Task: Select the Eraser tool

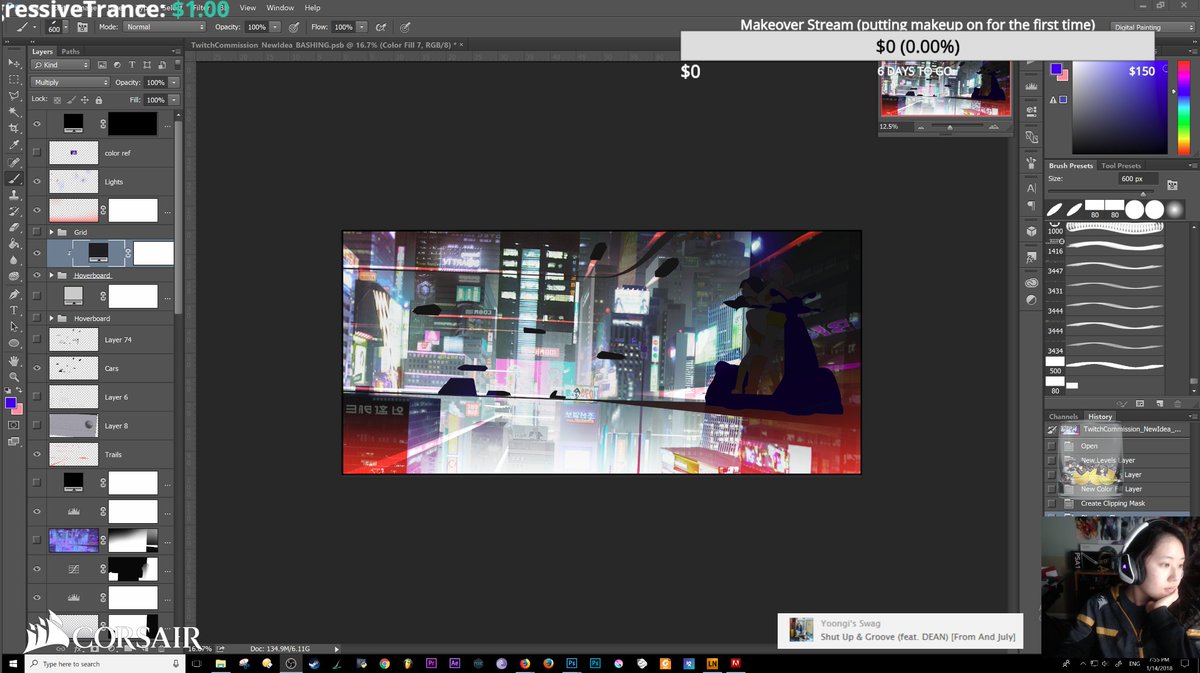Action: (x=14, y=228)
